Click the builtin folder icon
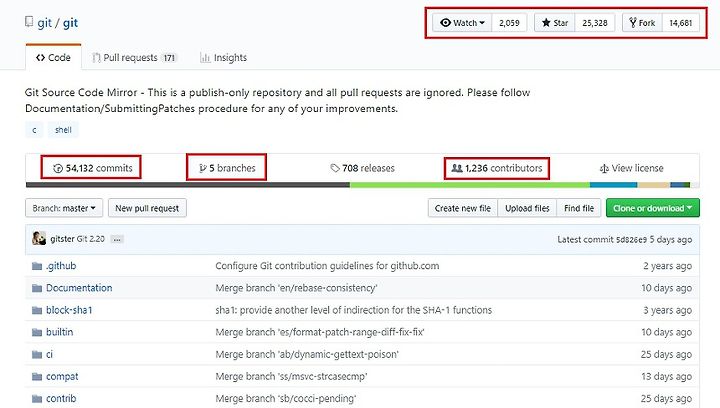The image size is (720, 408). tap(37, 332)
